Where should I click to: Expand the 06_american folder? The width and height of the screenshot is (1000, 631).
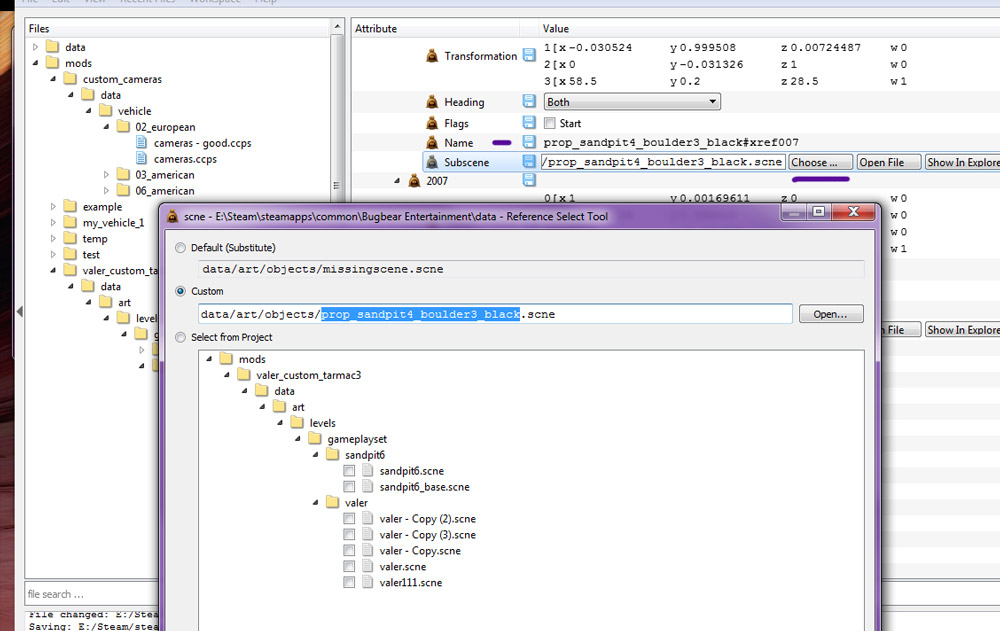point(106,190)
